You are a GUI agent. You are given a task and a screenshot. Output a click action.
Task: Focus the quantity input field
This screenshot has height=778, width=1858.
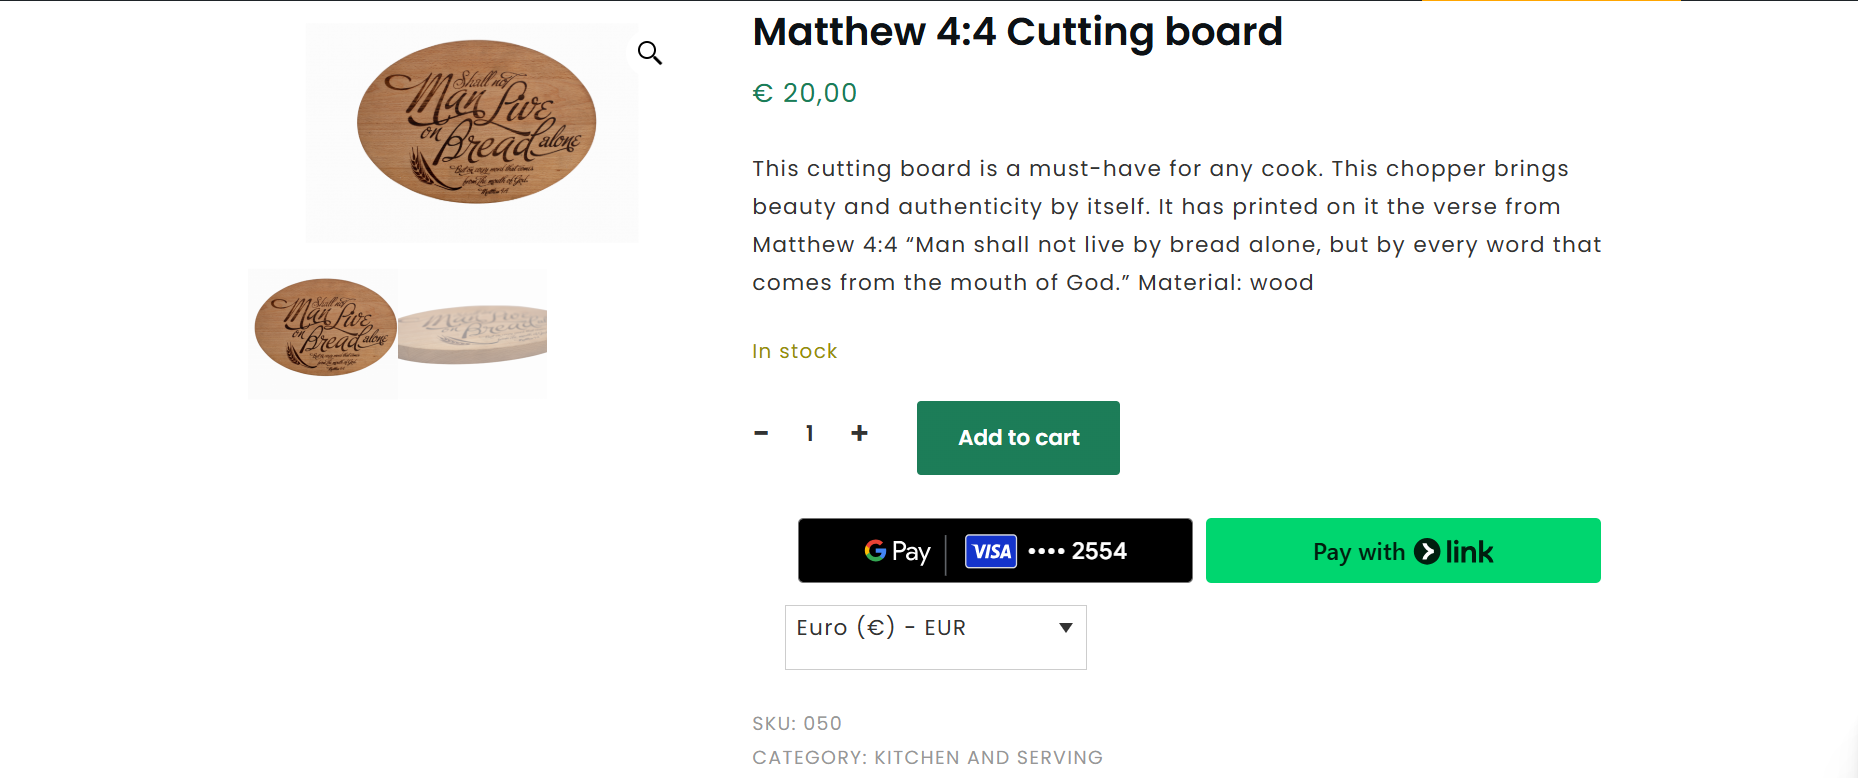[810, 433]
